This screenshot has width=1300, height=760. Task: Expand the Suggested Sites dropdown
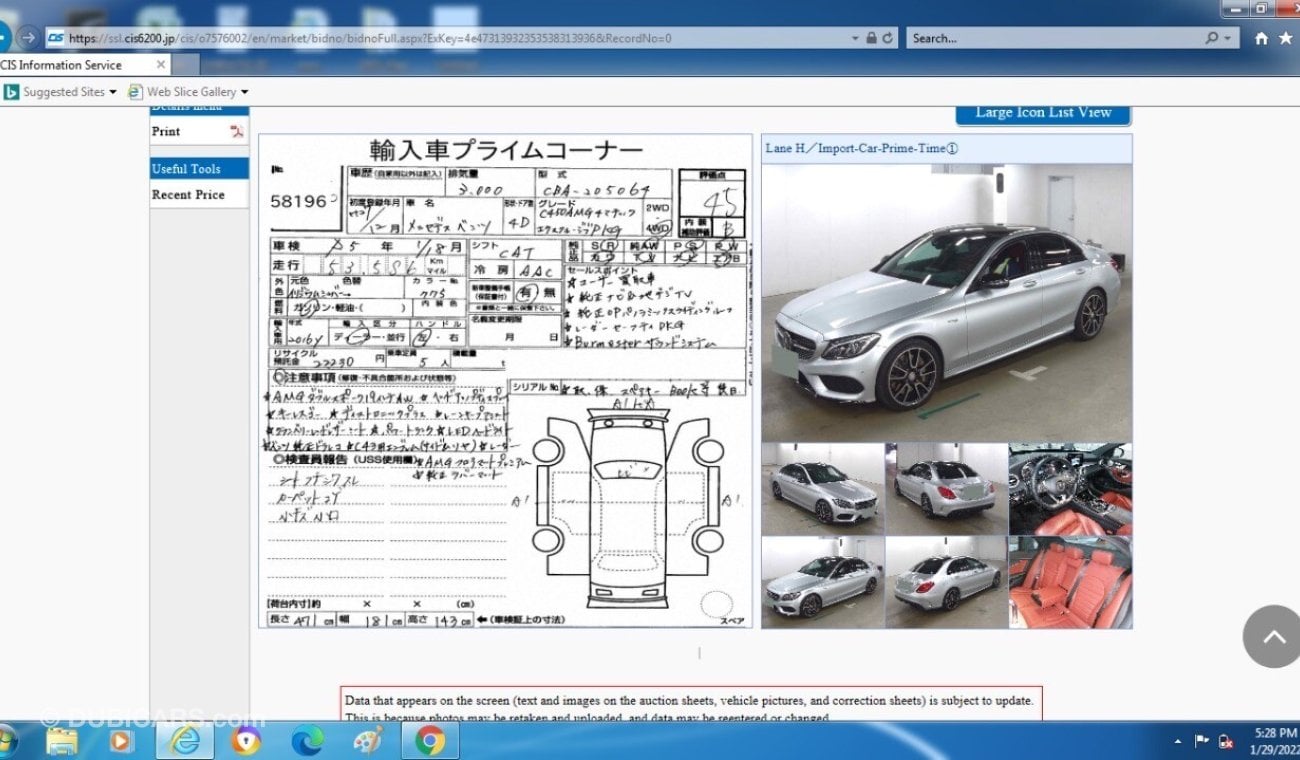(x=112, y=92)
